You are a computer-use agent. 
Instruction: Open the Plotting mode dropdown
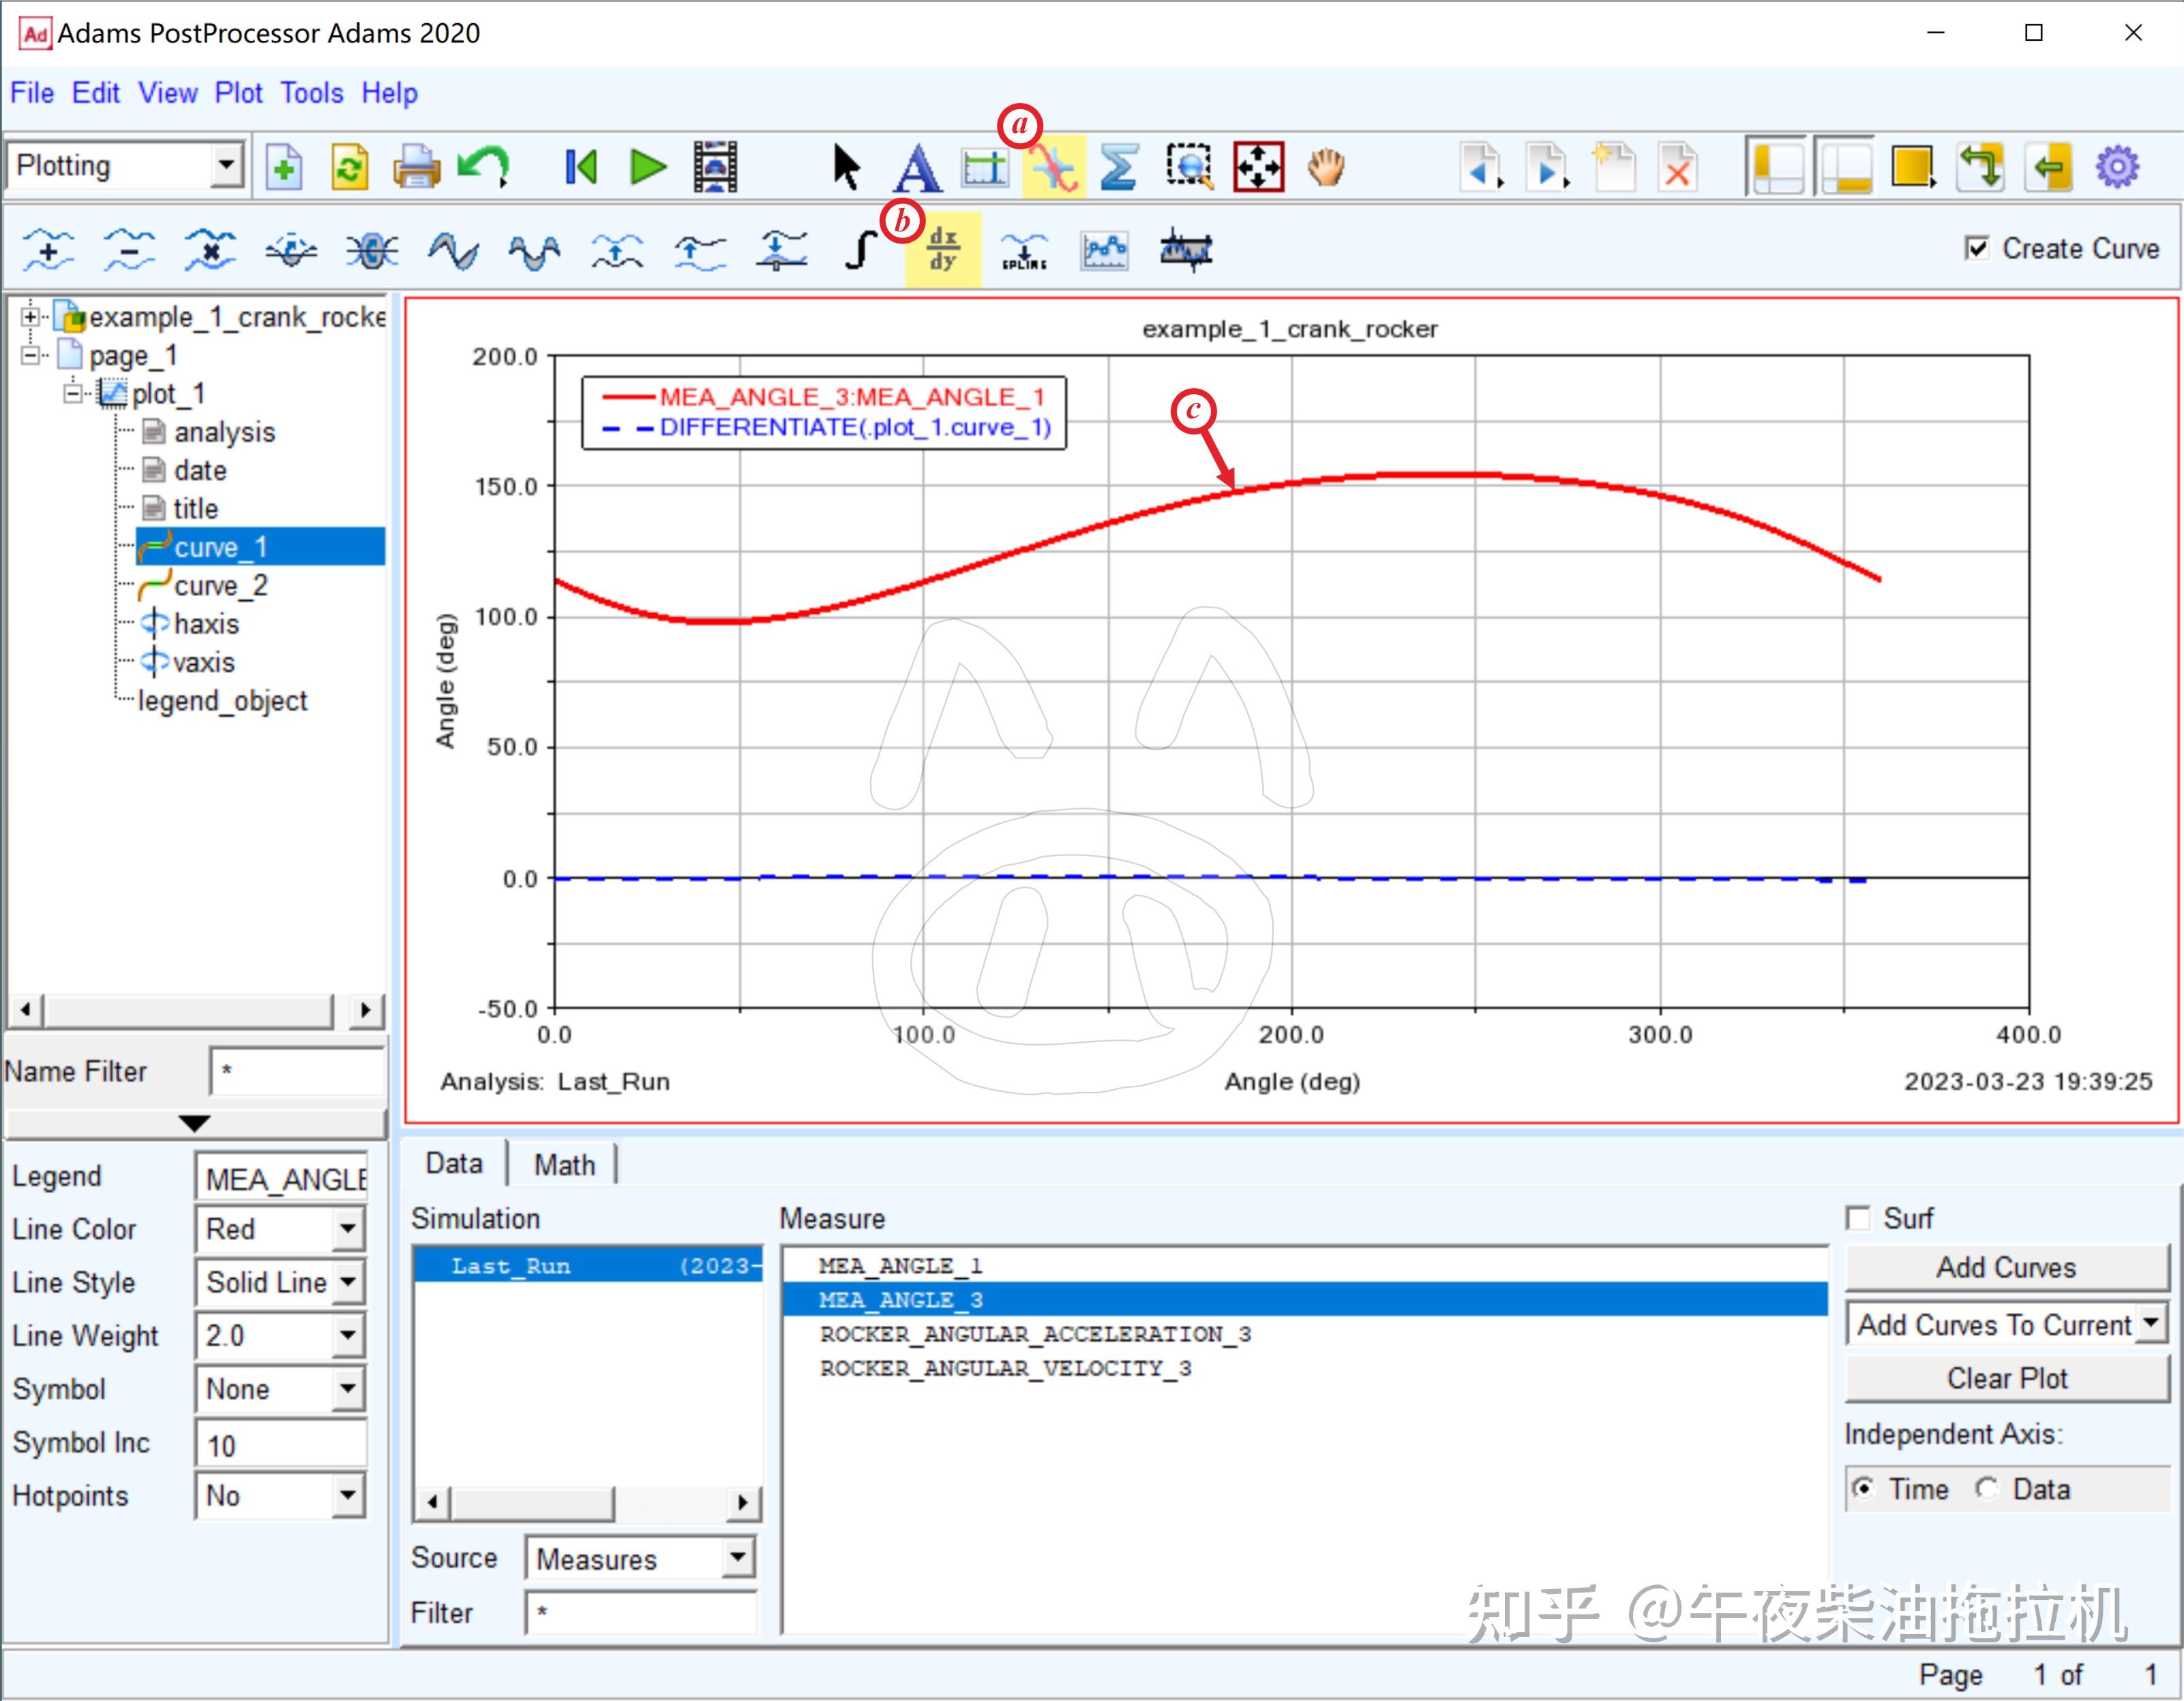(x=227, y=165)
